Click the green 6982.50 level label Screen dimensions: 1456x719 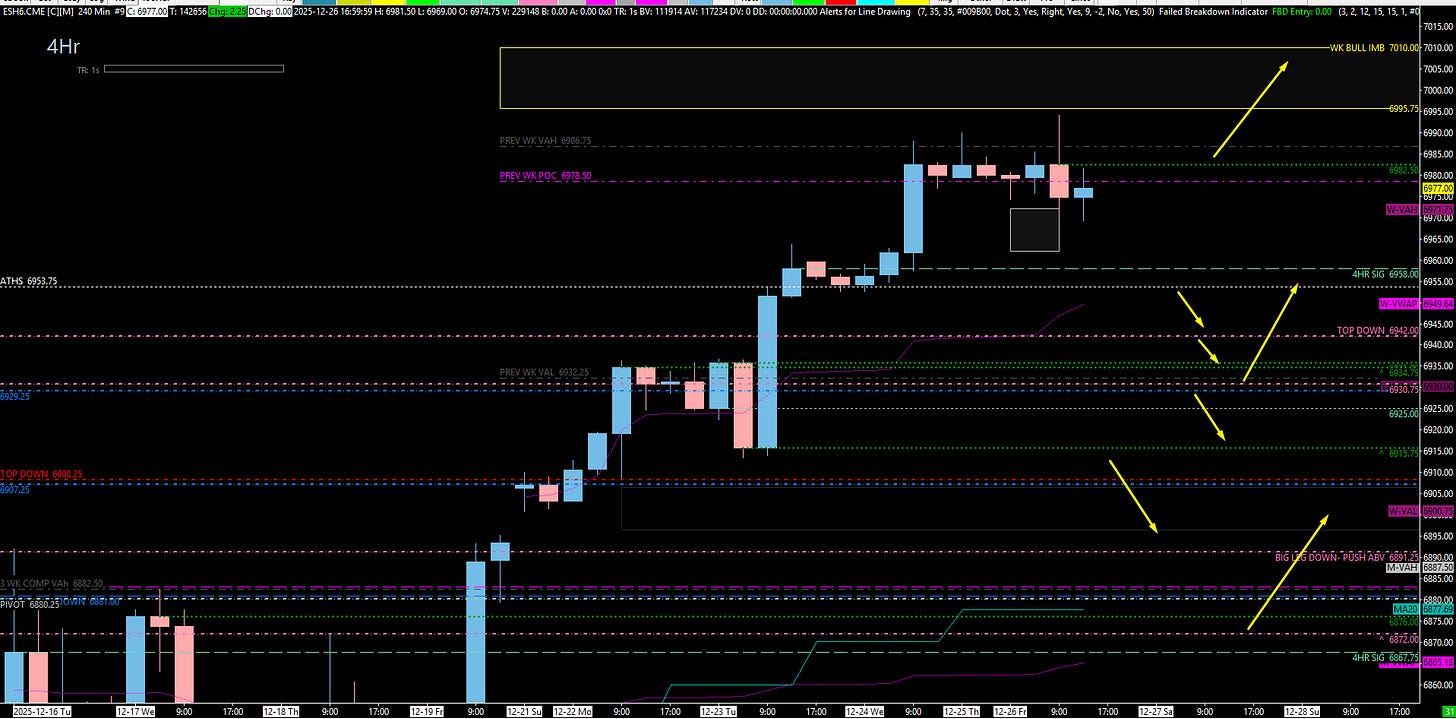pyautogui.click(x=1404, y=170)
